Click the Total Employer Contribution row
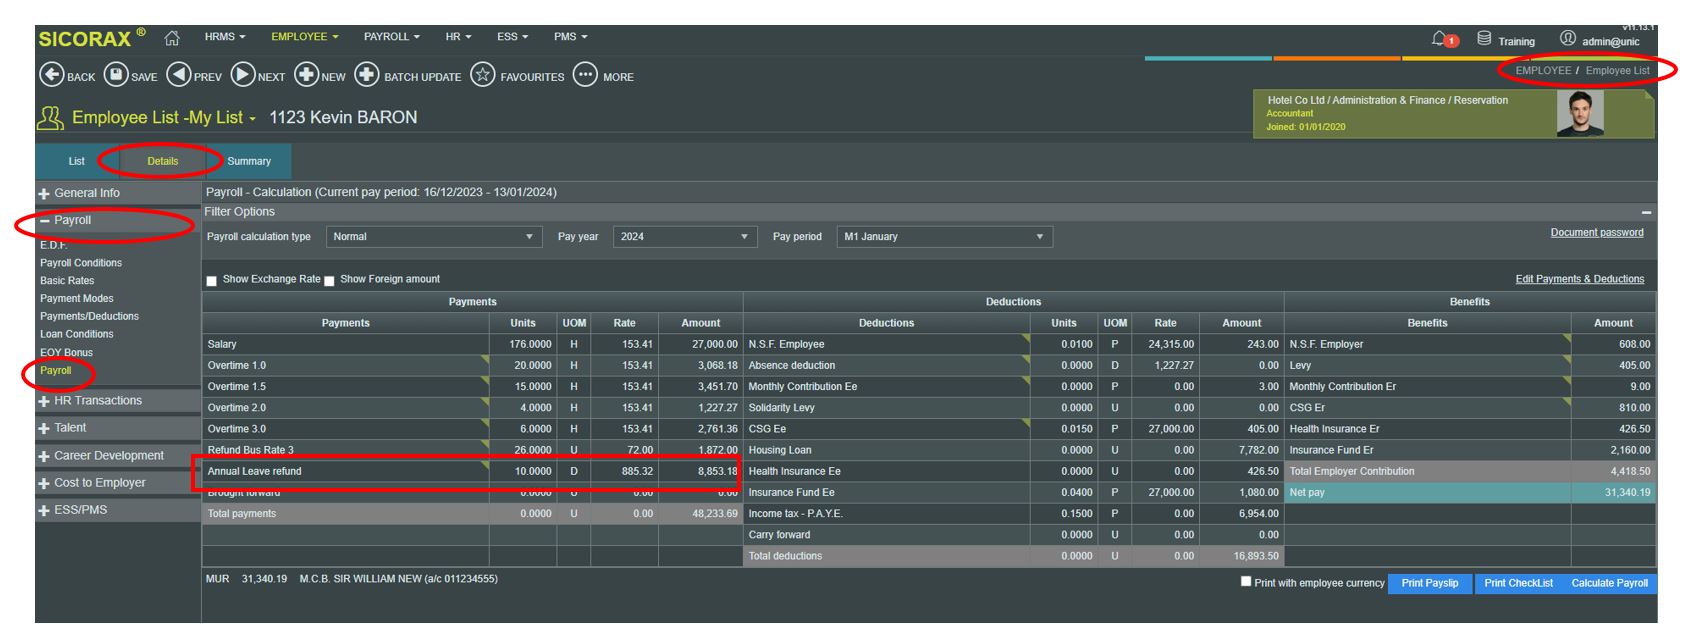1688x634 pixels. pos(1470,472)
